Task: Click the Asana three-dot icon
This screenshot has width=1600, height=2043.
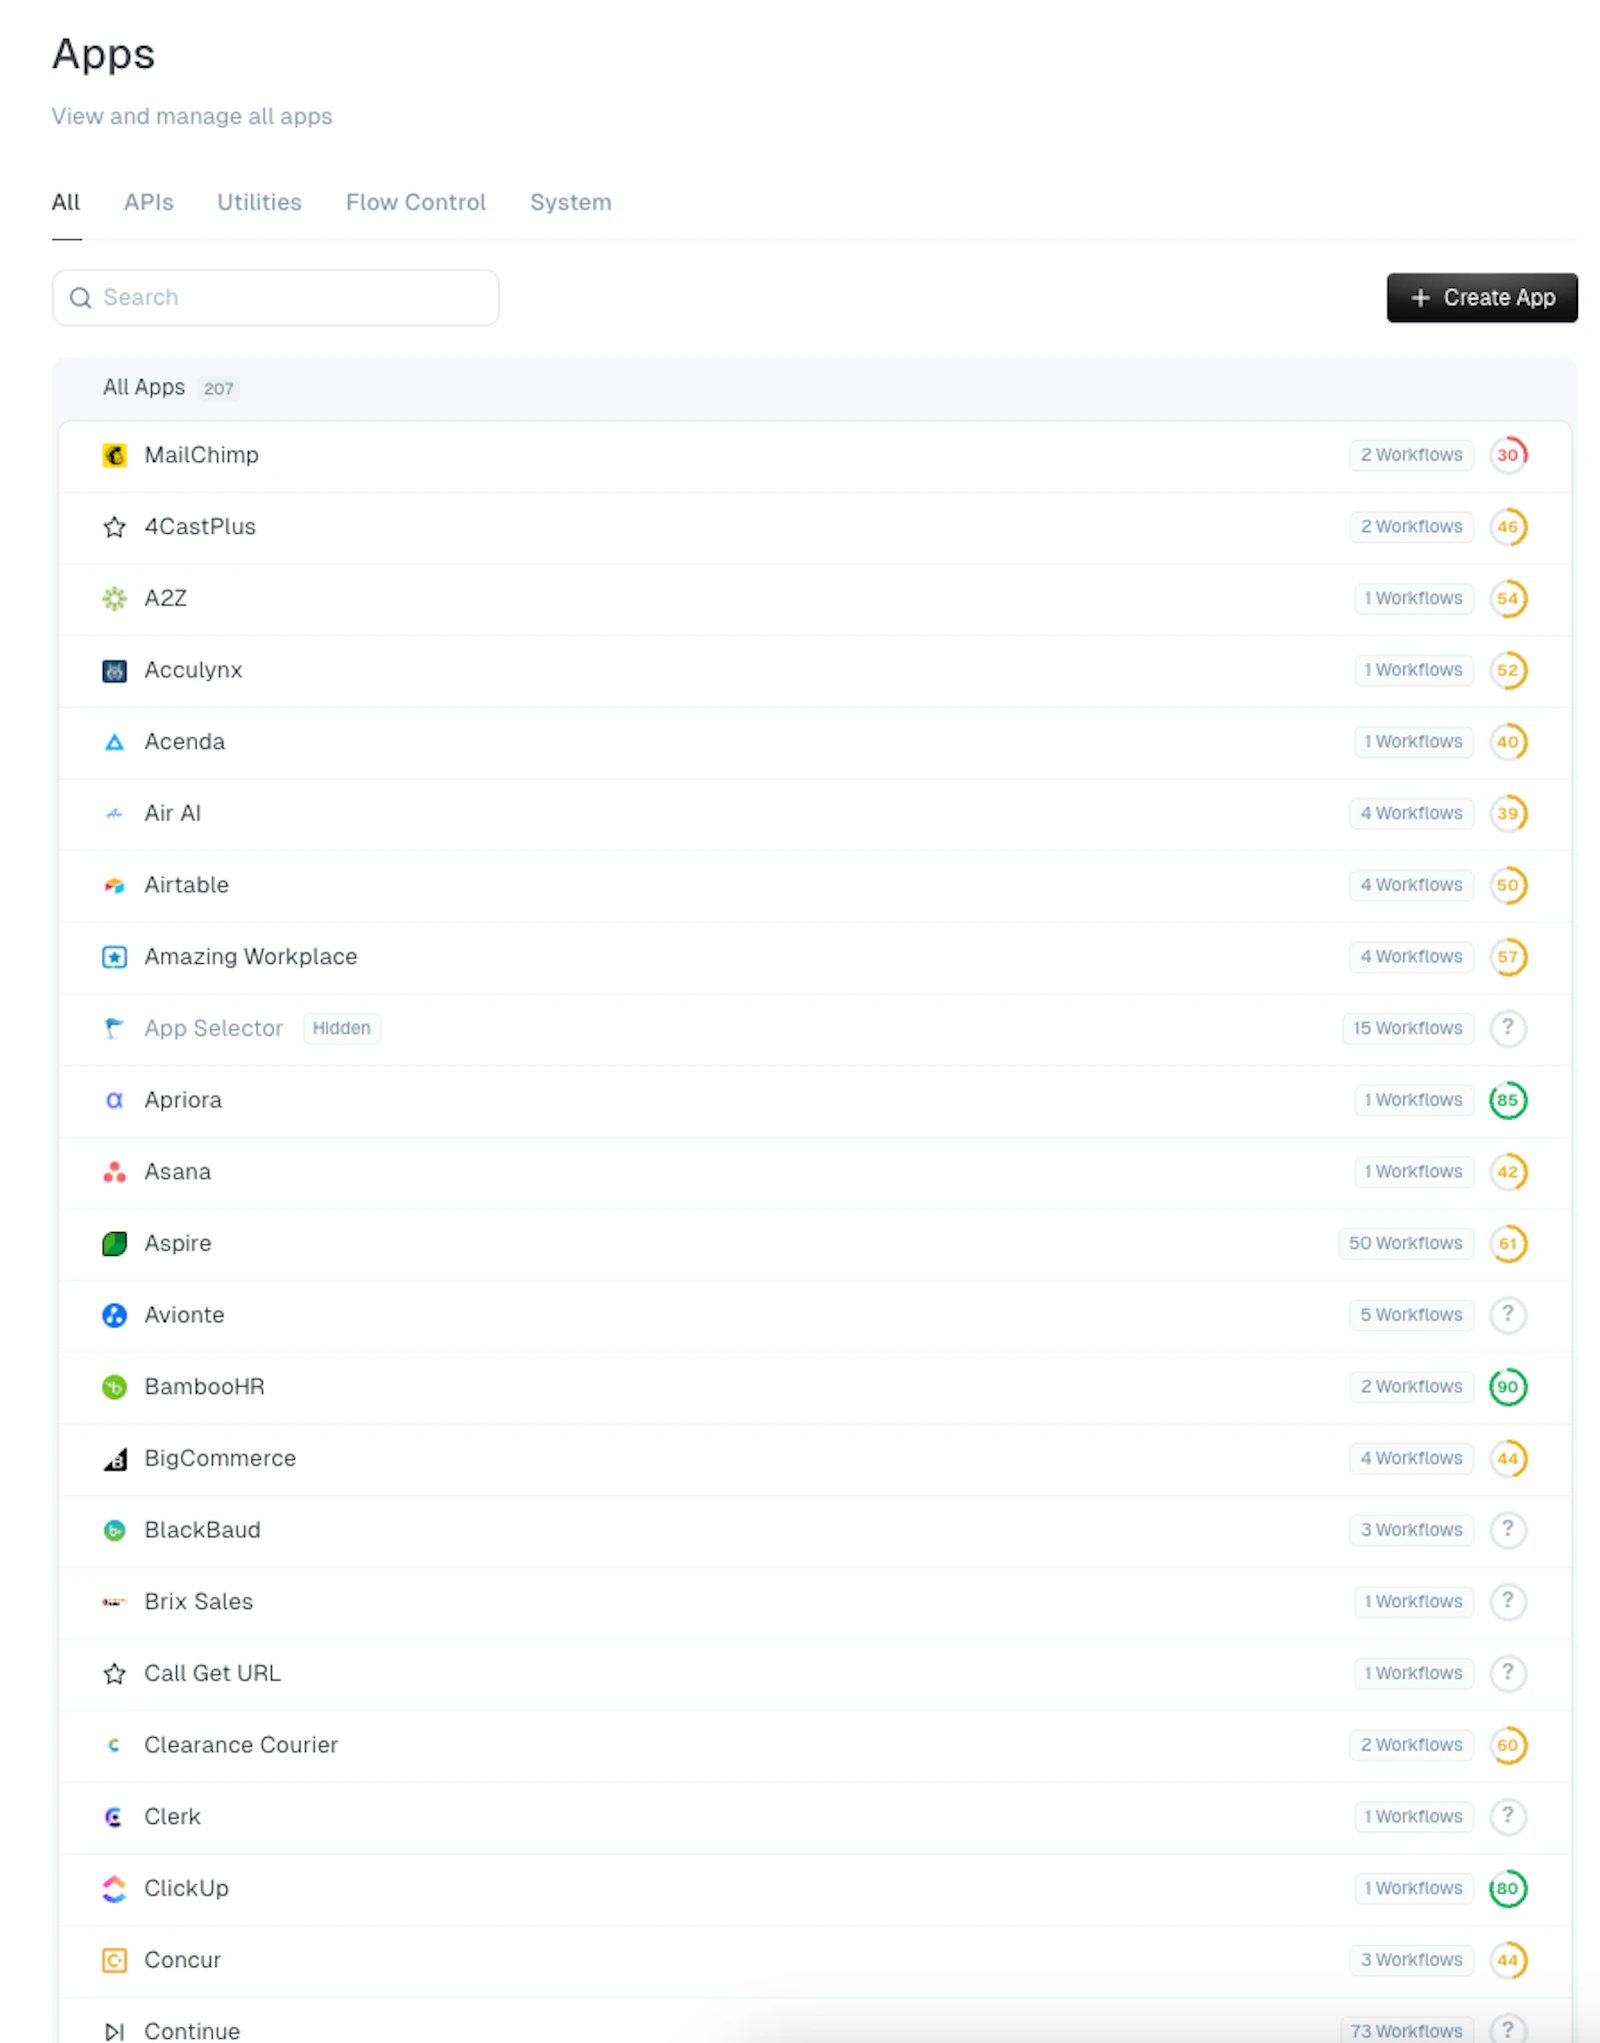Action: click(x=115, y=1172)
